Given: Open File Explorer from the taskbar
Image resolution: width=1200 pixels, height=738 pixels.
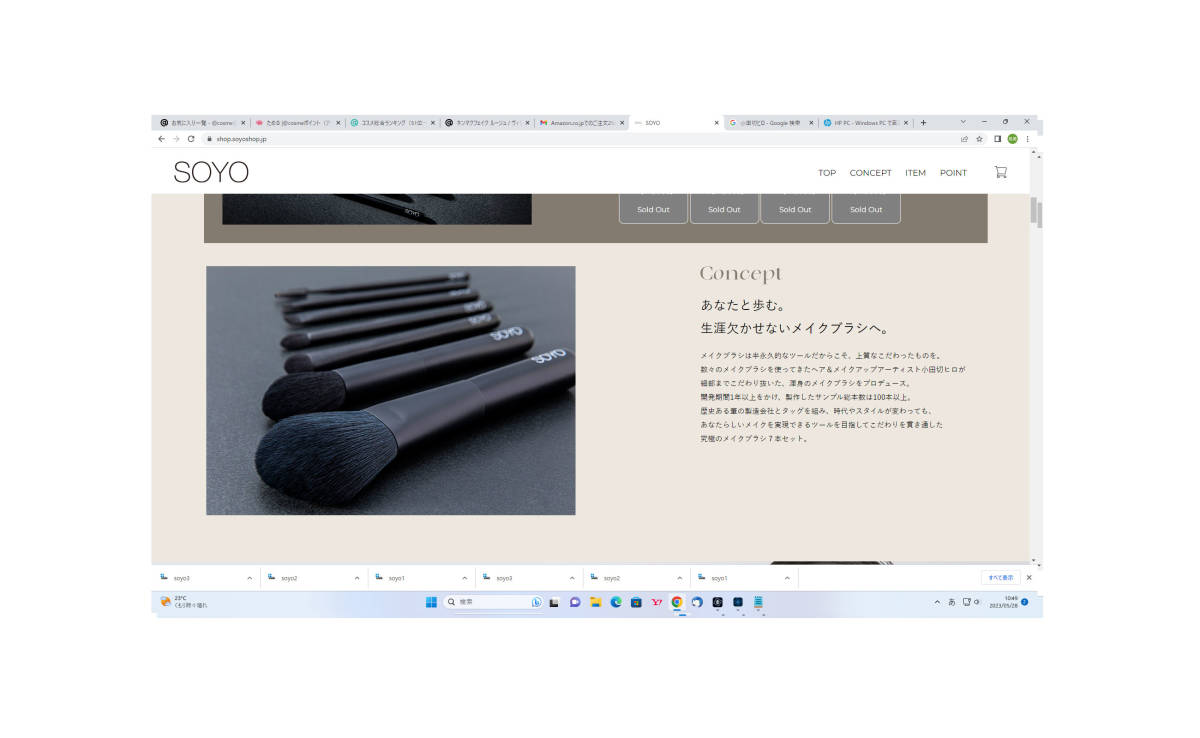Looking at the screenshot, I should point(595,602).
